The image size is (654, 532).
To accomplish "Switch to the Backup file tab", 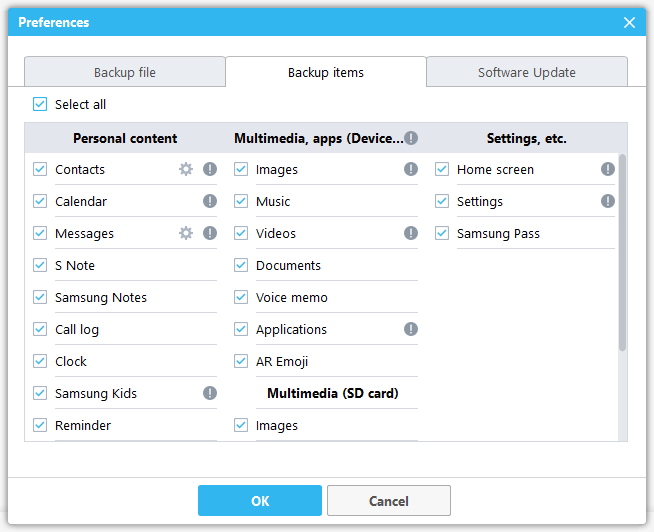I will click(x=125, y=73).
